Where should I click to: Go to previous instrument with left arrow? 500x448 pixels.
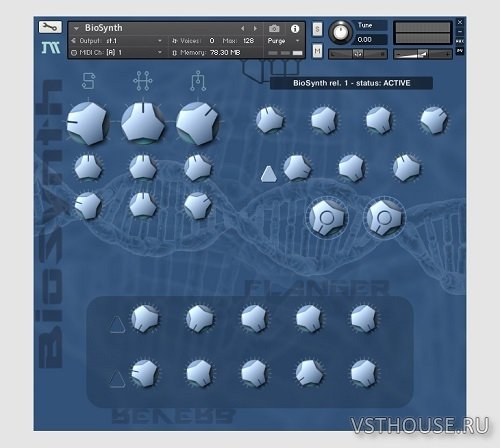click(x=243, y=29)
